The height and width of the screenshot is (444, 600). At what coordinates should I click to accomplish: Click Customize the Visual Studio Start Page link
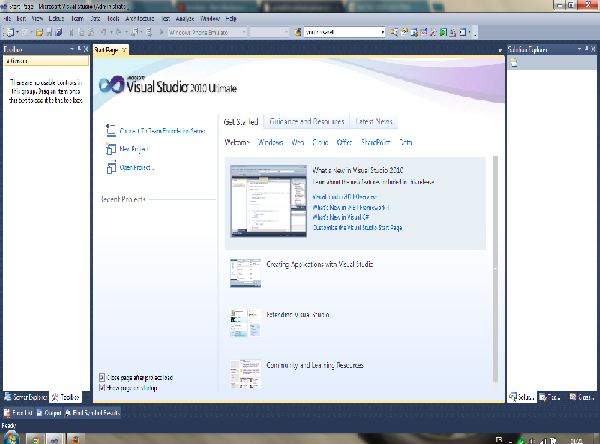357,227
